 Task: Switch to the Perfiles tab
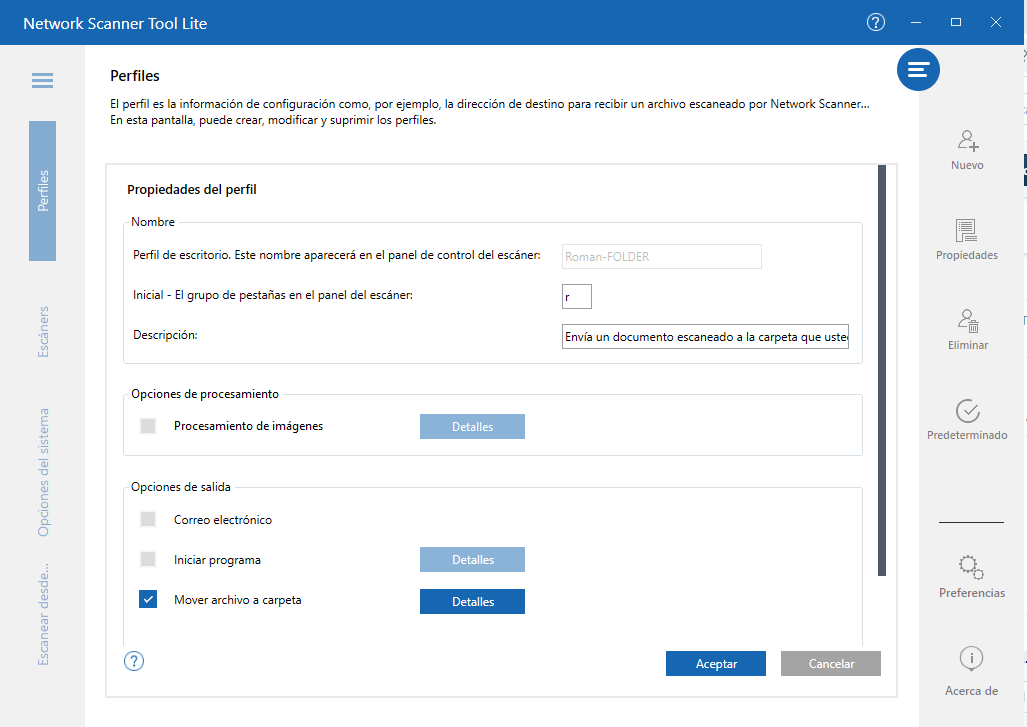[43, 191]
